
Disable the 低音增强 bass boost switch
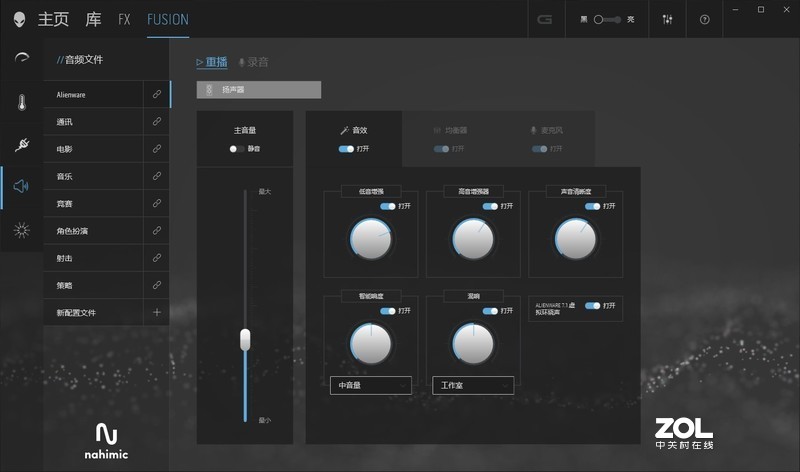[x=388, y=206]
